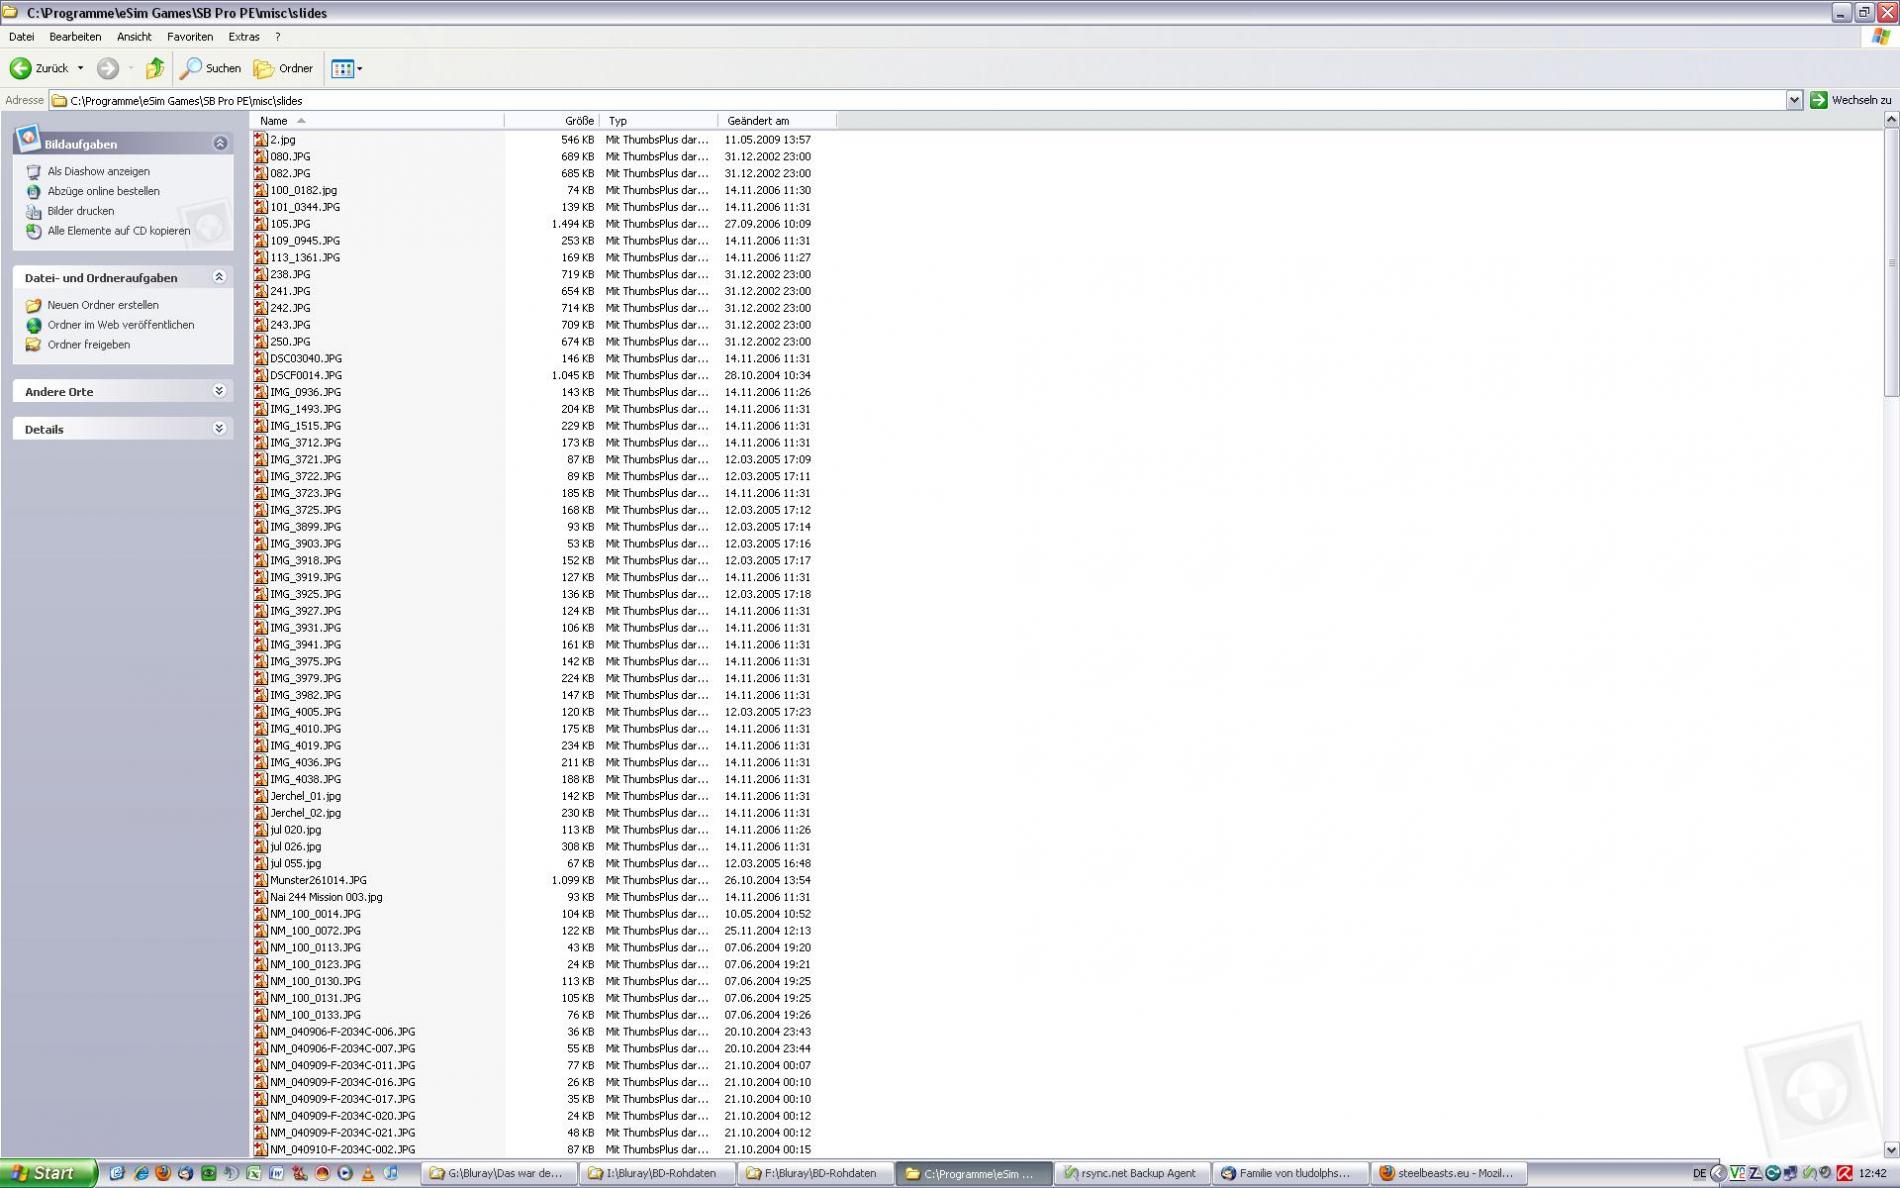Launch Word icon in quick launch
1900x1188 pixels.
pyautogui.click(x=276, y=1173)
